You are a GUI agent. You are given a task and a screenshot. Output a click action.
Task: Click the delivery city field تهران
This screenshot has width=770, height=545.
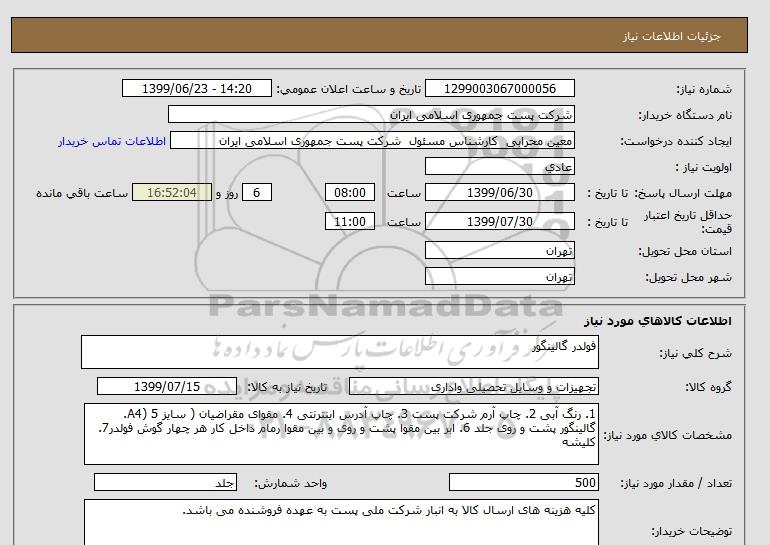[x=499, y=276]
